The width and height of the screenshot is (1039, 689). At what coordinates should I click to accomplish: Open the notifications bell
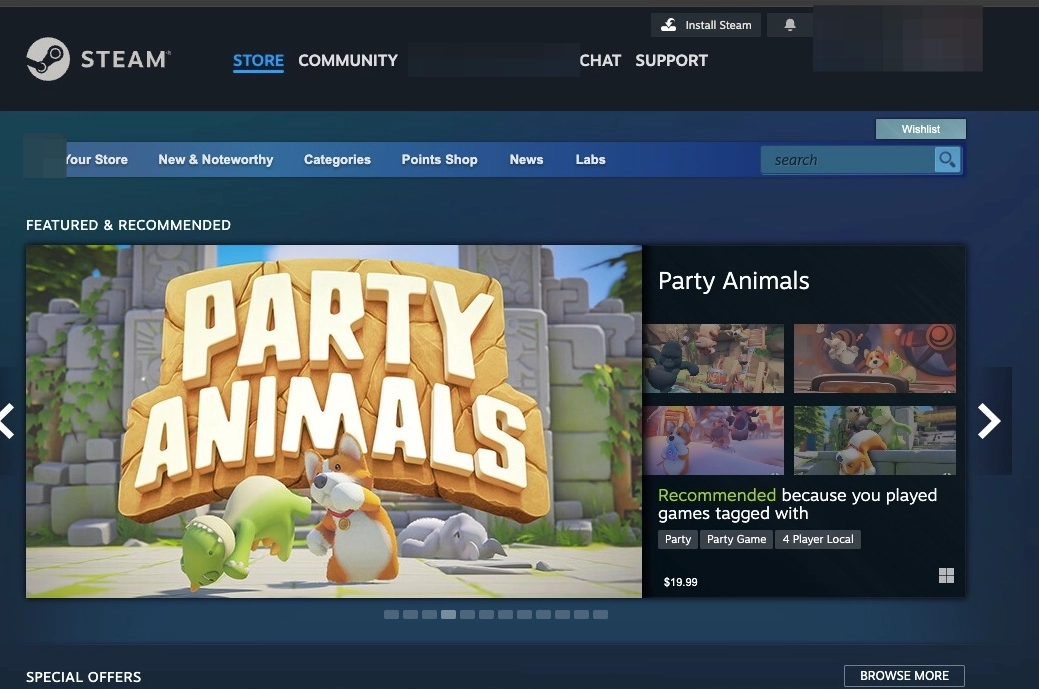click(789, 25)
